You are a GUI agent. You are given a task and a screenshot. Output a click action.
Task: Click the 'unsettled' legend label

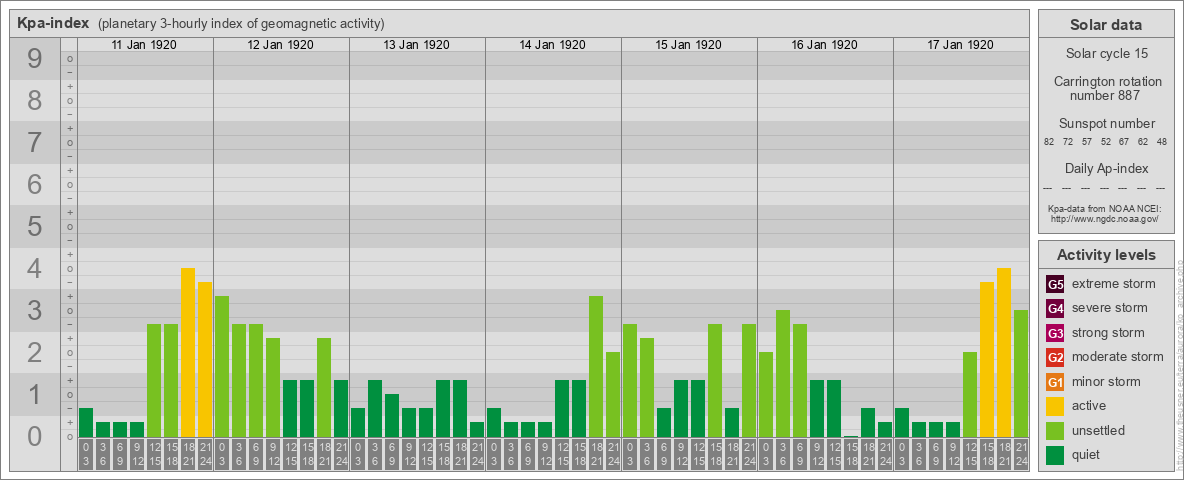pos(1099,430)
